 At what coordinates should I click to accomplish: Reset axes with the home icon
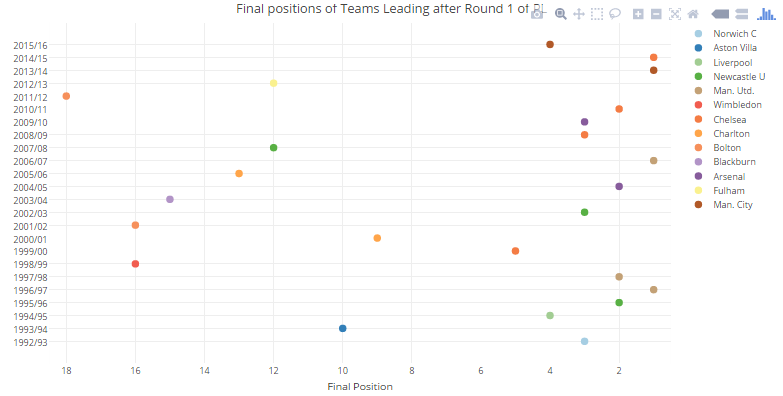pos(693,14)
